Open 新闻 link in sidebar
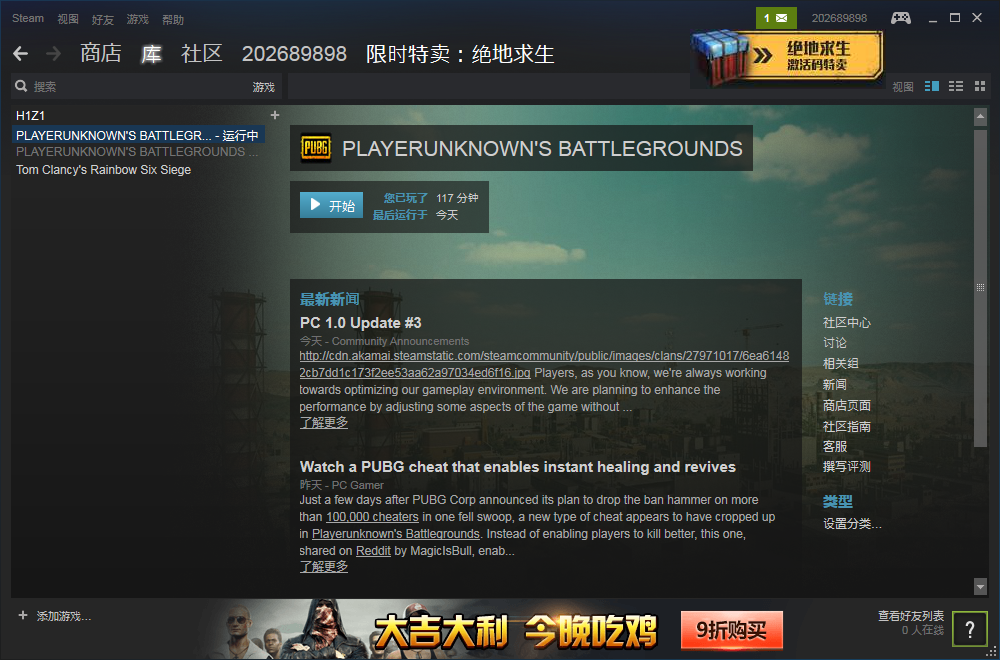Viewport: 1000px width, 660px height. click(835, 385)
